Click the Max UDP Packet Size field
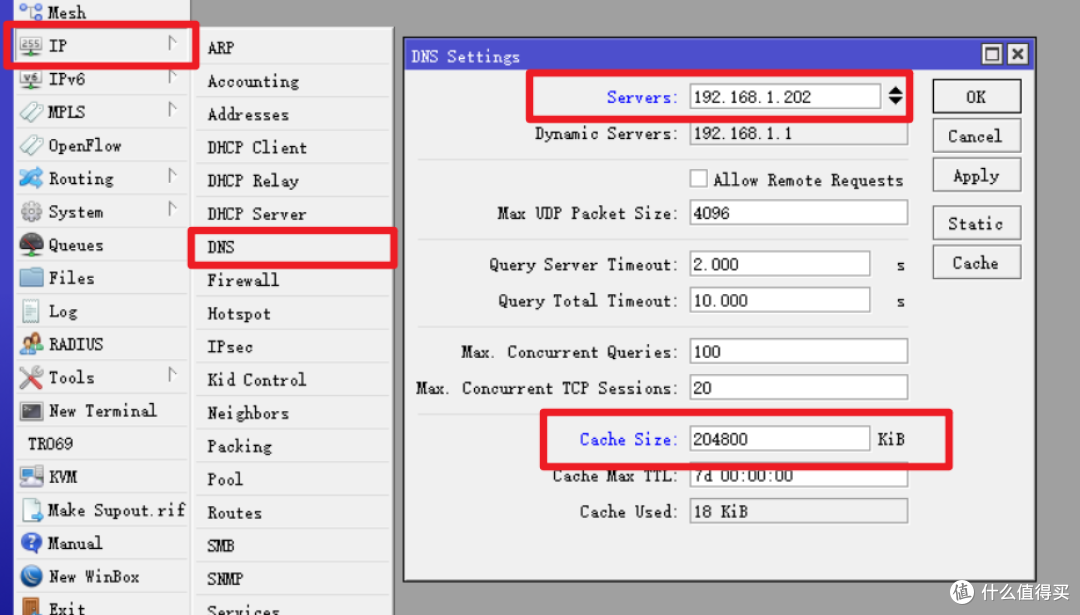The image size is (1080, 615). [x=798, y=213]
